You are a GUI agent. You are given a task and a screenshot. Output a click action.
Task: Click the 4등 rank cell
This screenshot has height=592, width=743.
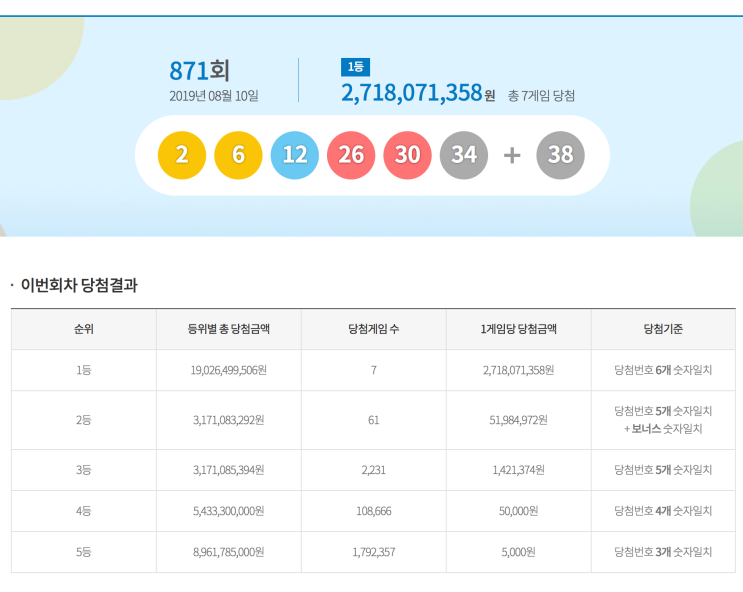(84, 511)
